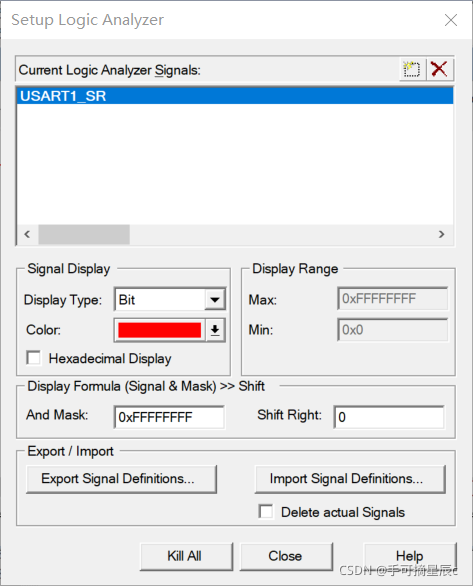This screenshot has width=473, height=586.
Task: Click the Help button
Action: point(410,556)
